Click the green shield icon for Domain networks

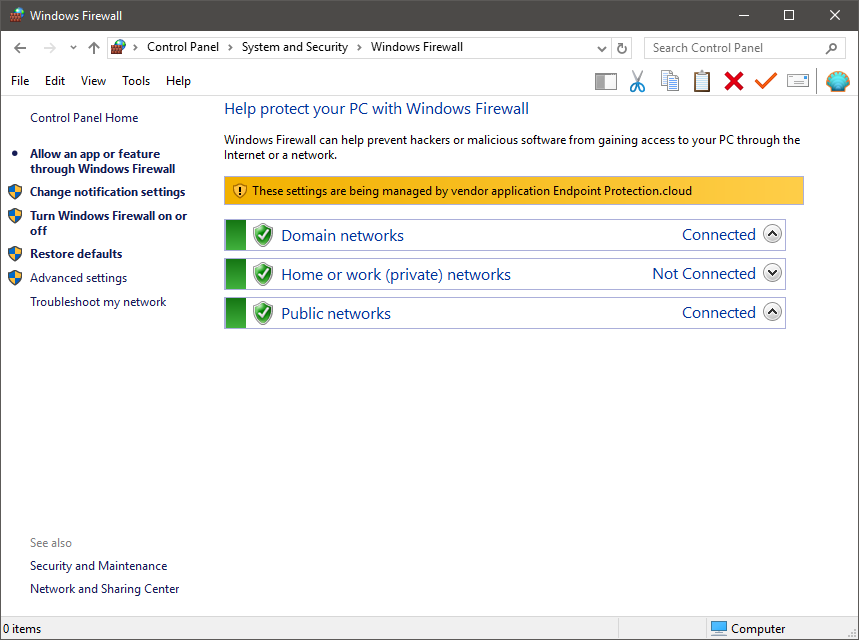pos(263,235)
